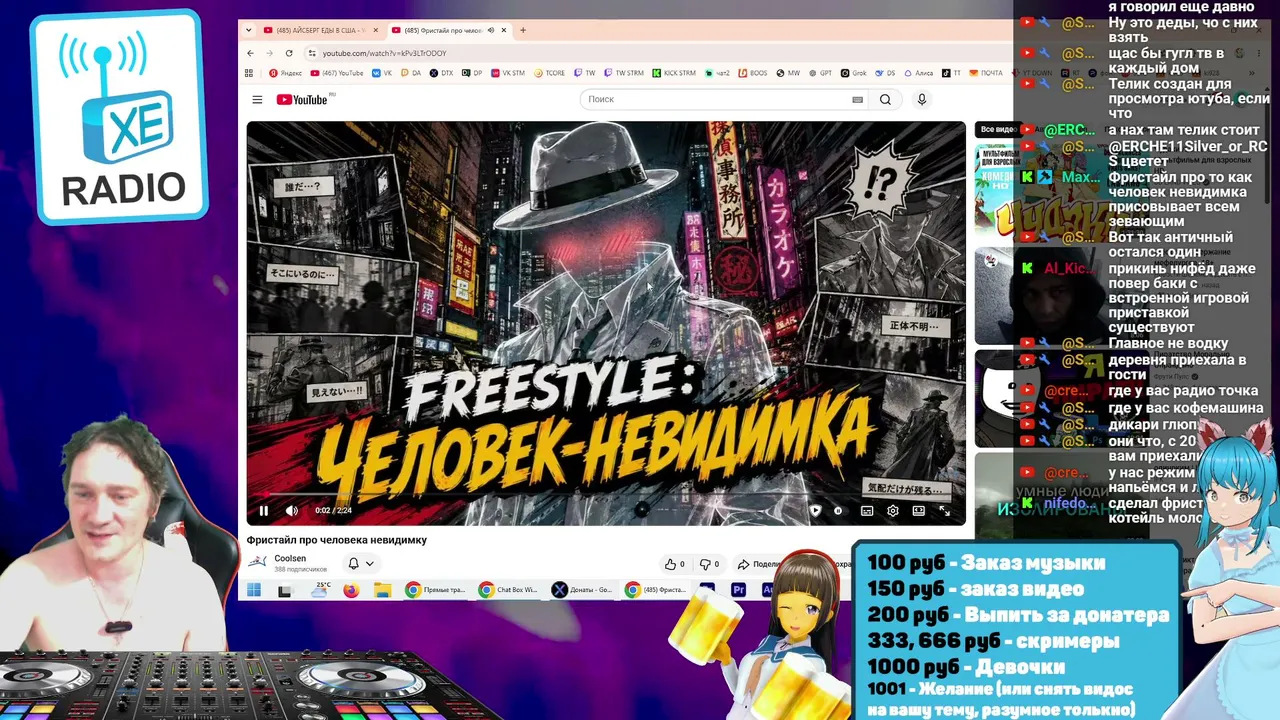Open the (467) YouTube bookmark
1280x720 pixels.
(337, 73)
